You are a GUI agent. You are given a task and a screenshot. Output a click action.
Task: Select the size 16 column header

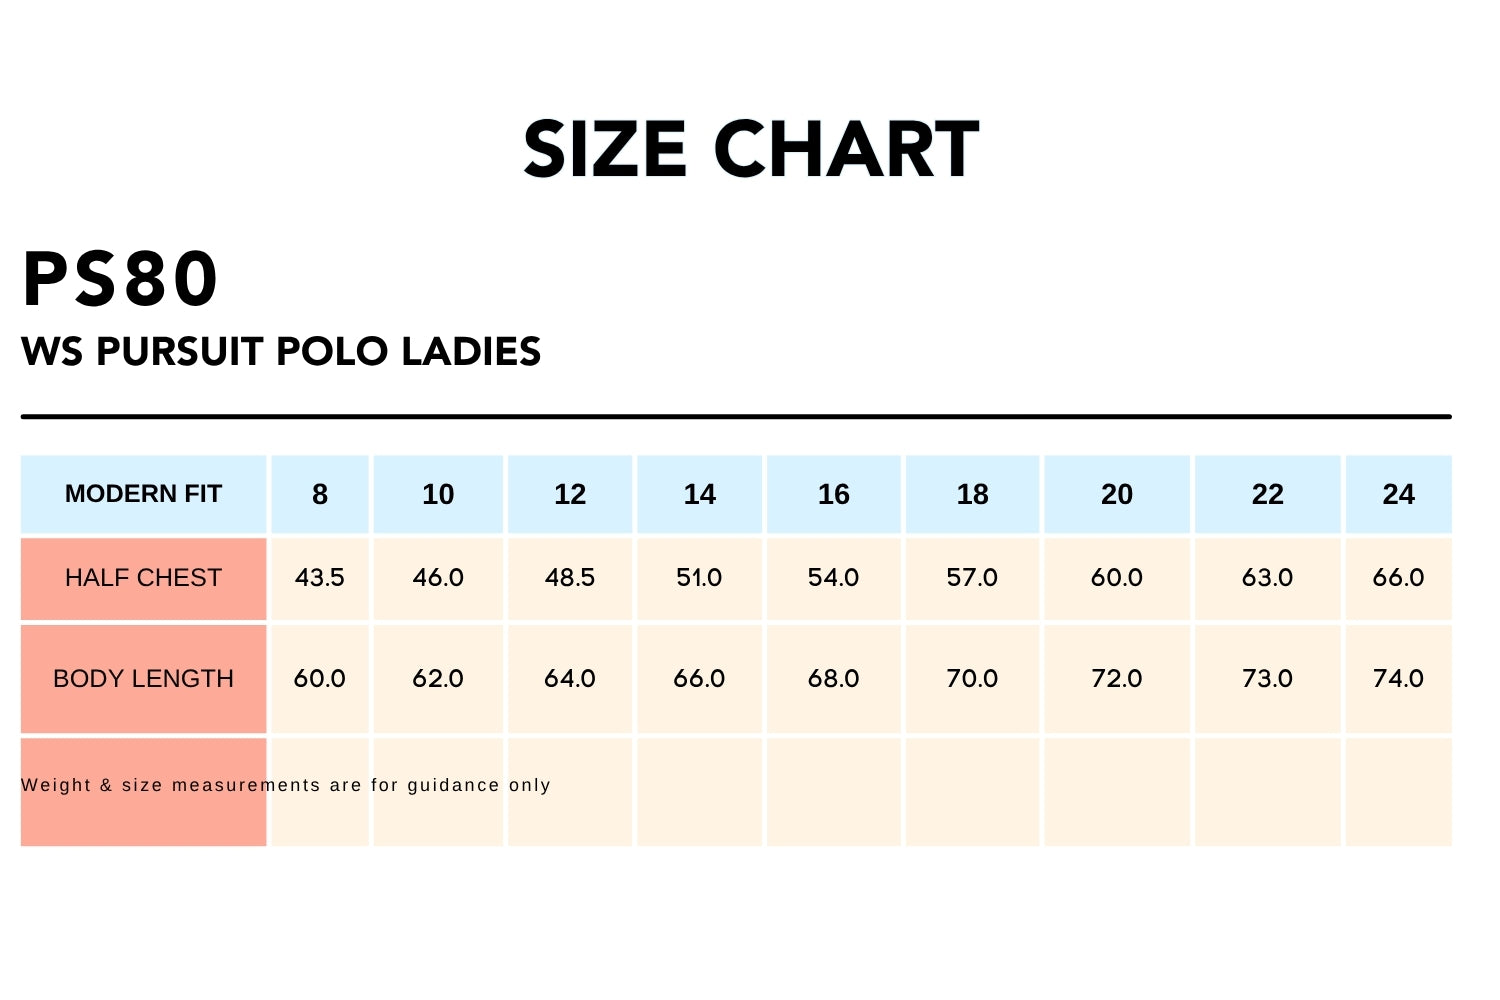coord(833,494)
